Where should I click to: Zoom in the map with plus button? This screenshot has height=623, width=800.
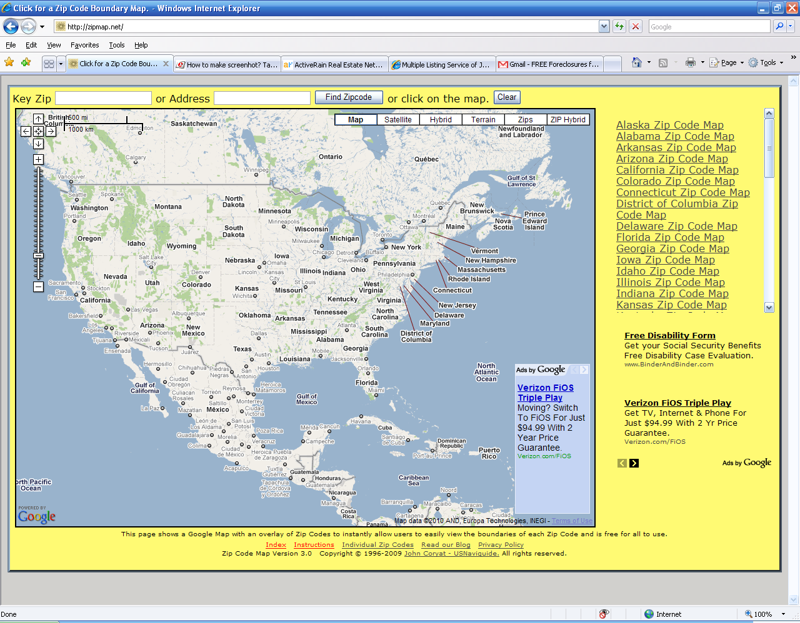[x=38, y=160]
